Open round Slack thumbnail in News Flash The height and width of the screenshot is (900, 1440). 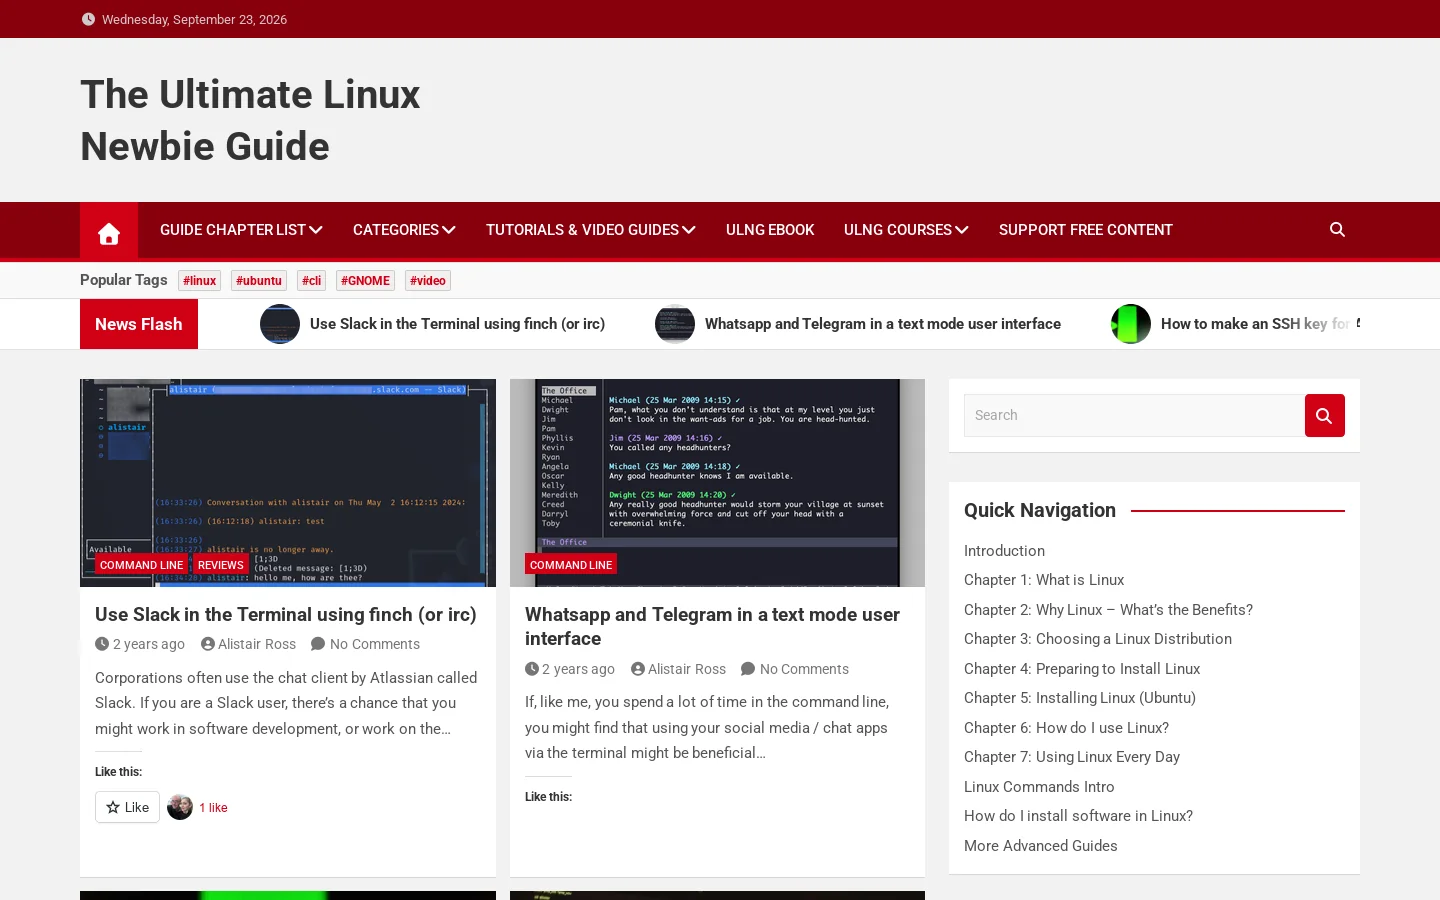[x=280, y=324]
